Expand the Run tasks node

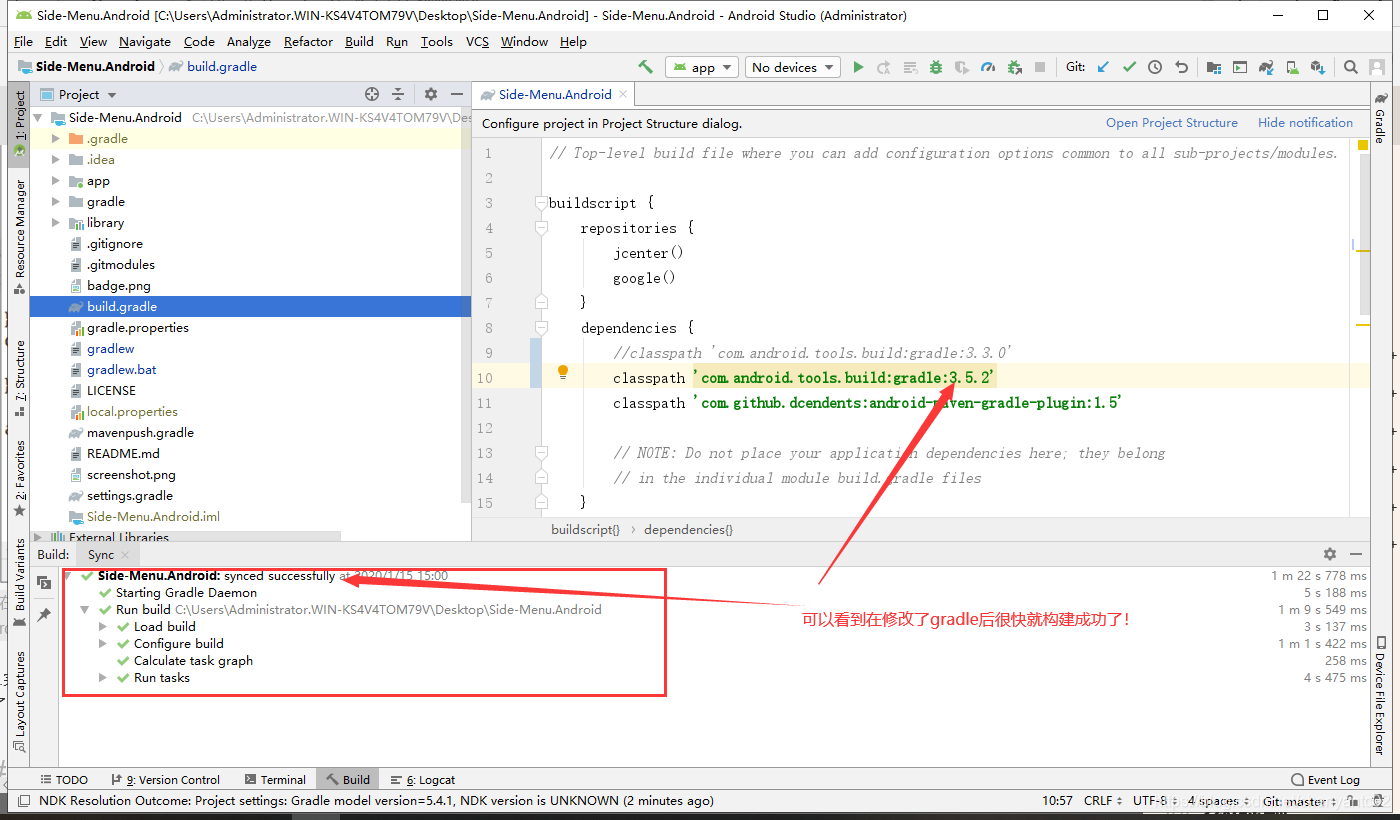tap(103, 678)
